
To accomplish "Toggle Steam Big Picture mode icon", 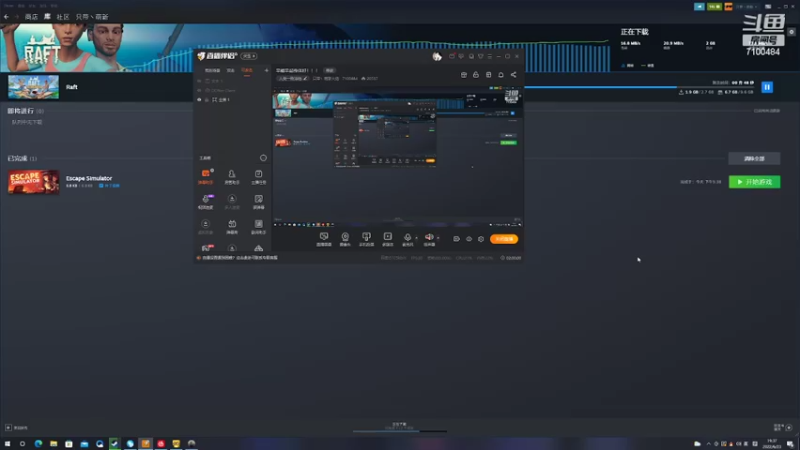I will (768, 7).
